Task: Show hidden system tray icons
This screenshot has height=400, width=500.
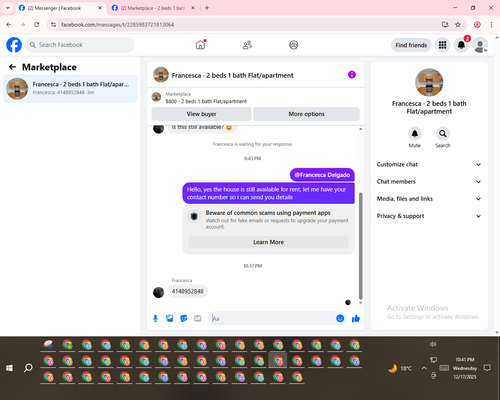Action: point(424,368)
